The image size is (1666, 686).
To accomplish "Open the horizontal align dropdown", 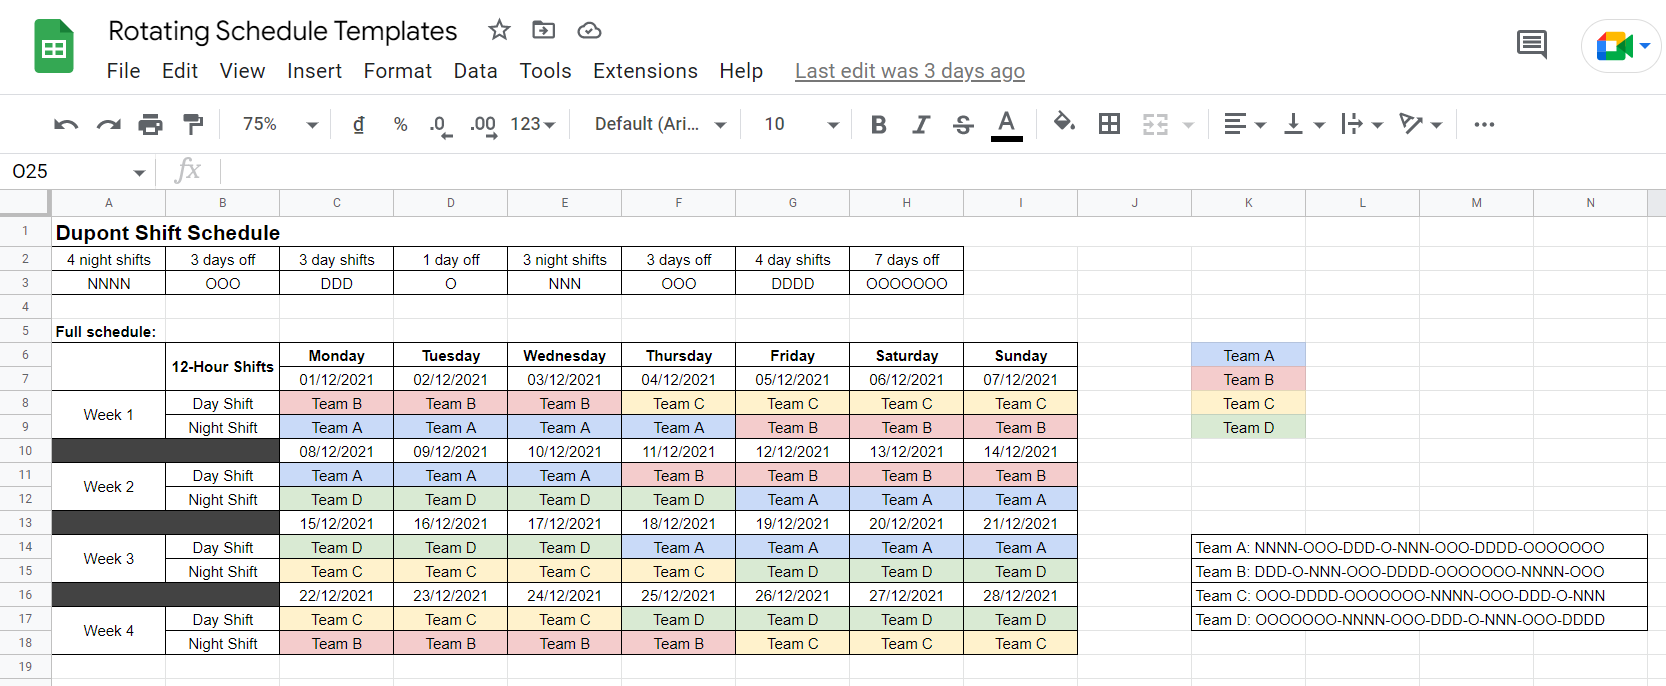I will coord(1243,123).
